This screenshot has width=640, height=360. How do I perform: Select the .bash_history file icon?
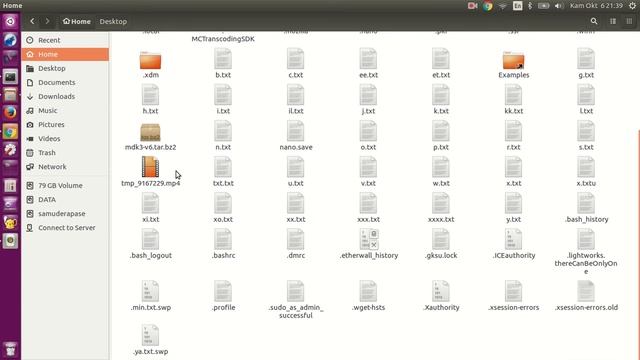[x=586, y=203]
